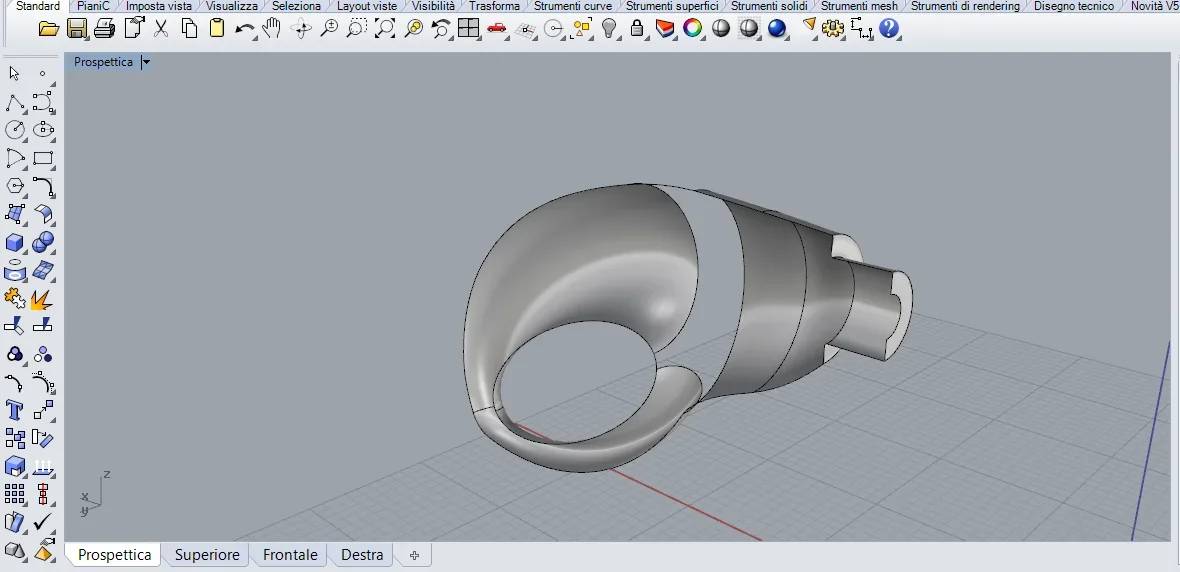This screenshot has height=572, width=1180.
Task: Select the Circle tool
Action: click(x=14, y=129)
